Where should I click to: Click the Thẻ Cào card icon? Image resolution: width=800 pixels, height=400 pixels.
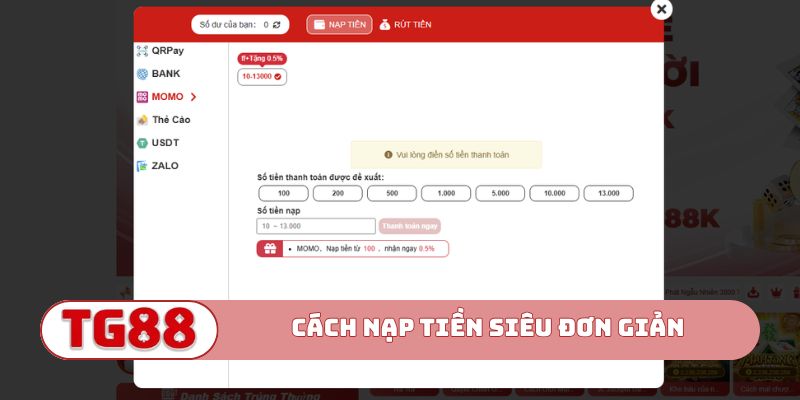pos(142,120)
